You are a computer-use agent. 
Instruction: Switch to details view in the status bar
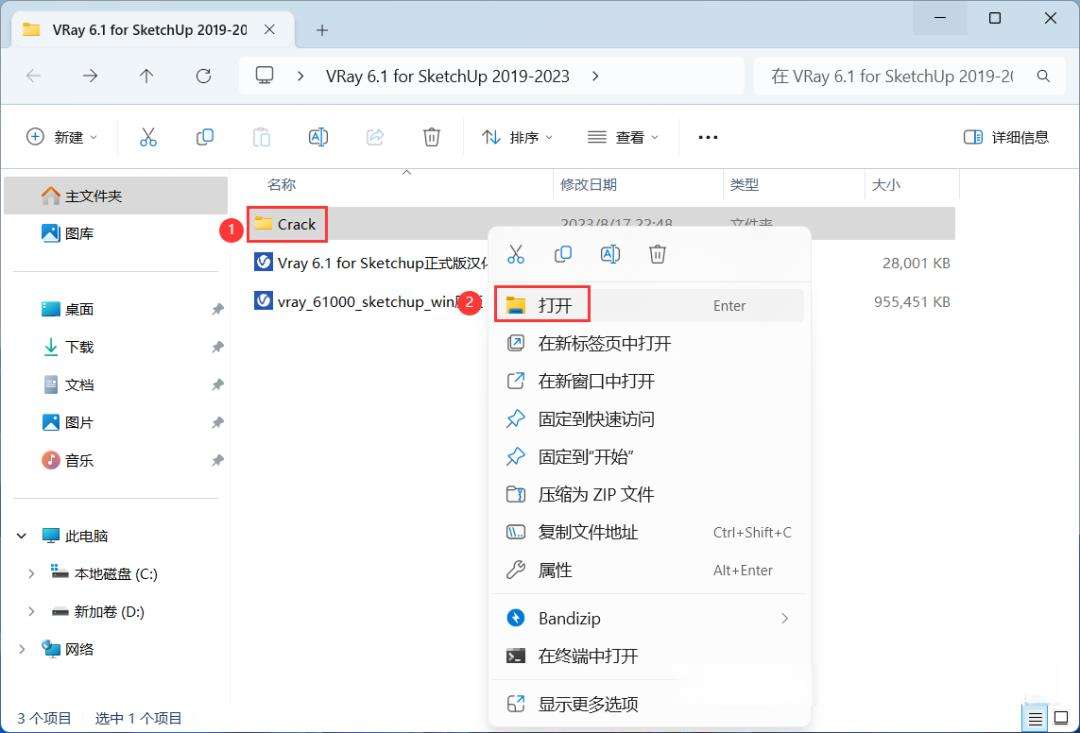click(x=1035, y=719)
